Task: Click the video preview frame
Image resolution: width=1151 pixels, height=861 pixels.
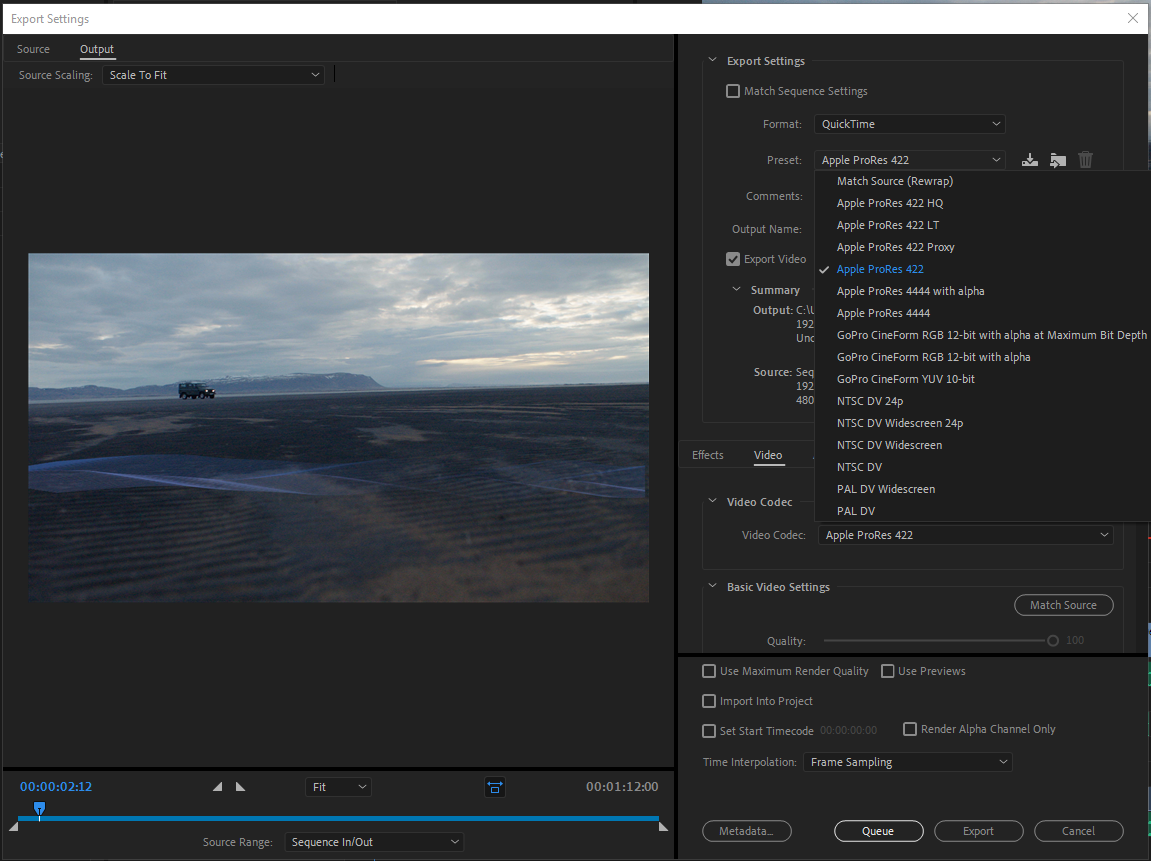Action: coord(338,428)
